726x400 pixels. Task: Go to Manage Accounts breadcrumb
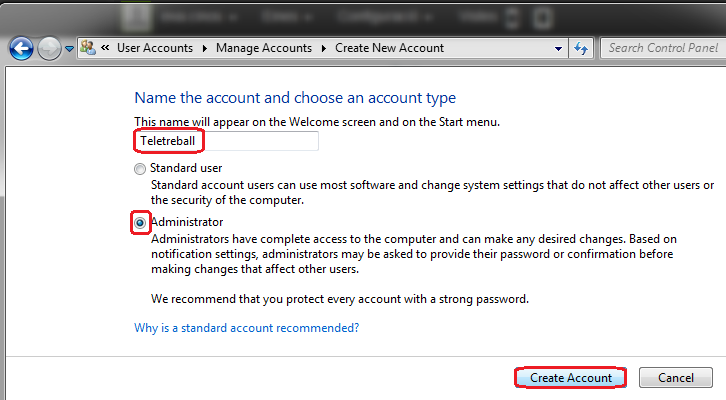pos(264,48)
